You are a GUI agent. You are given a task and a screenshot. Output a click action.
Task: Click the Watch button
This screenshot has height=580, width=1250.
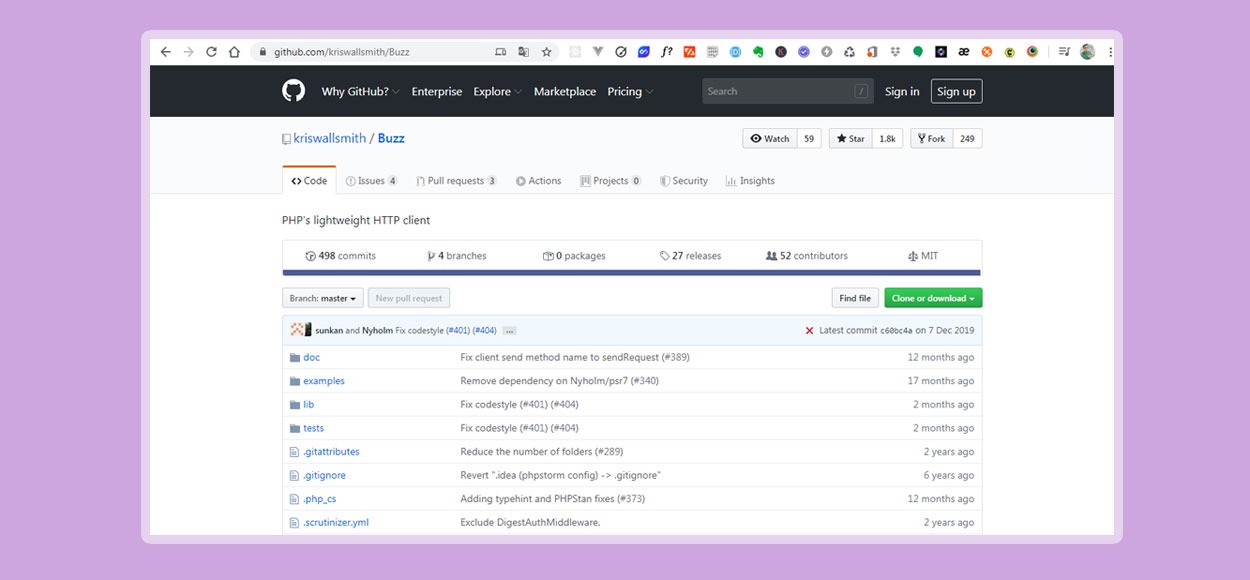coord(770,139)
